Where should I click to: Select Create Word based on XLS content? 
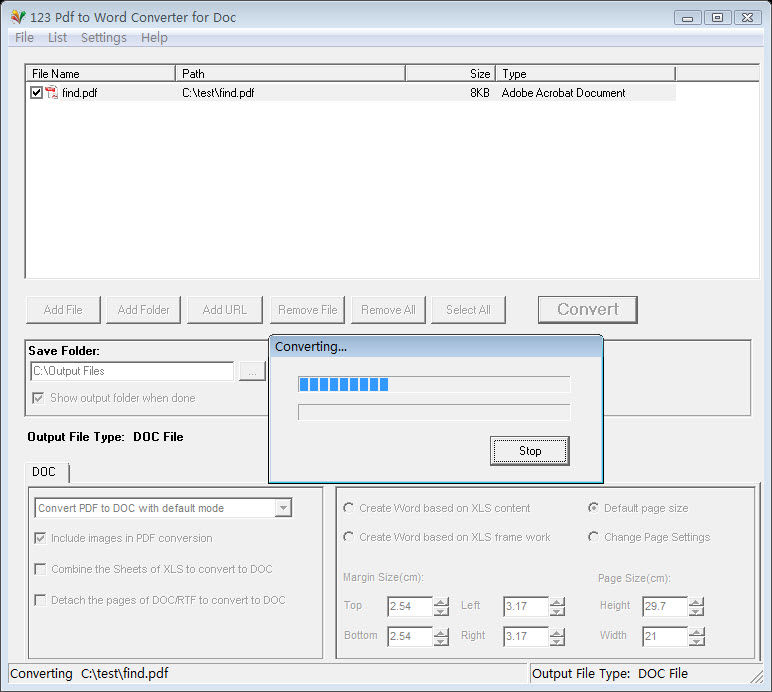[349, 507]
